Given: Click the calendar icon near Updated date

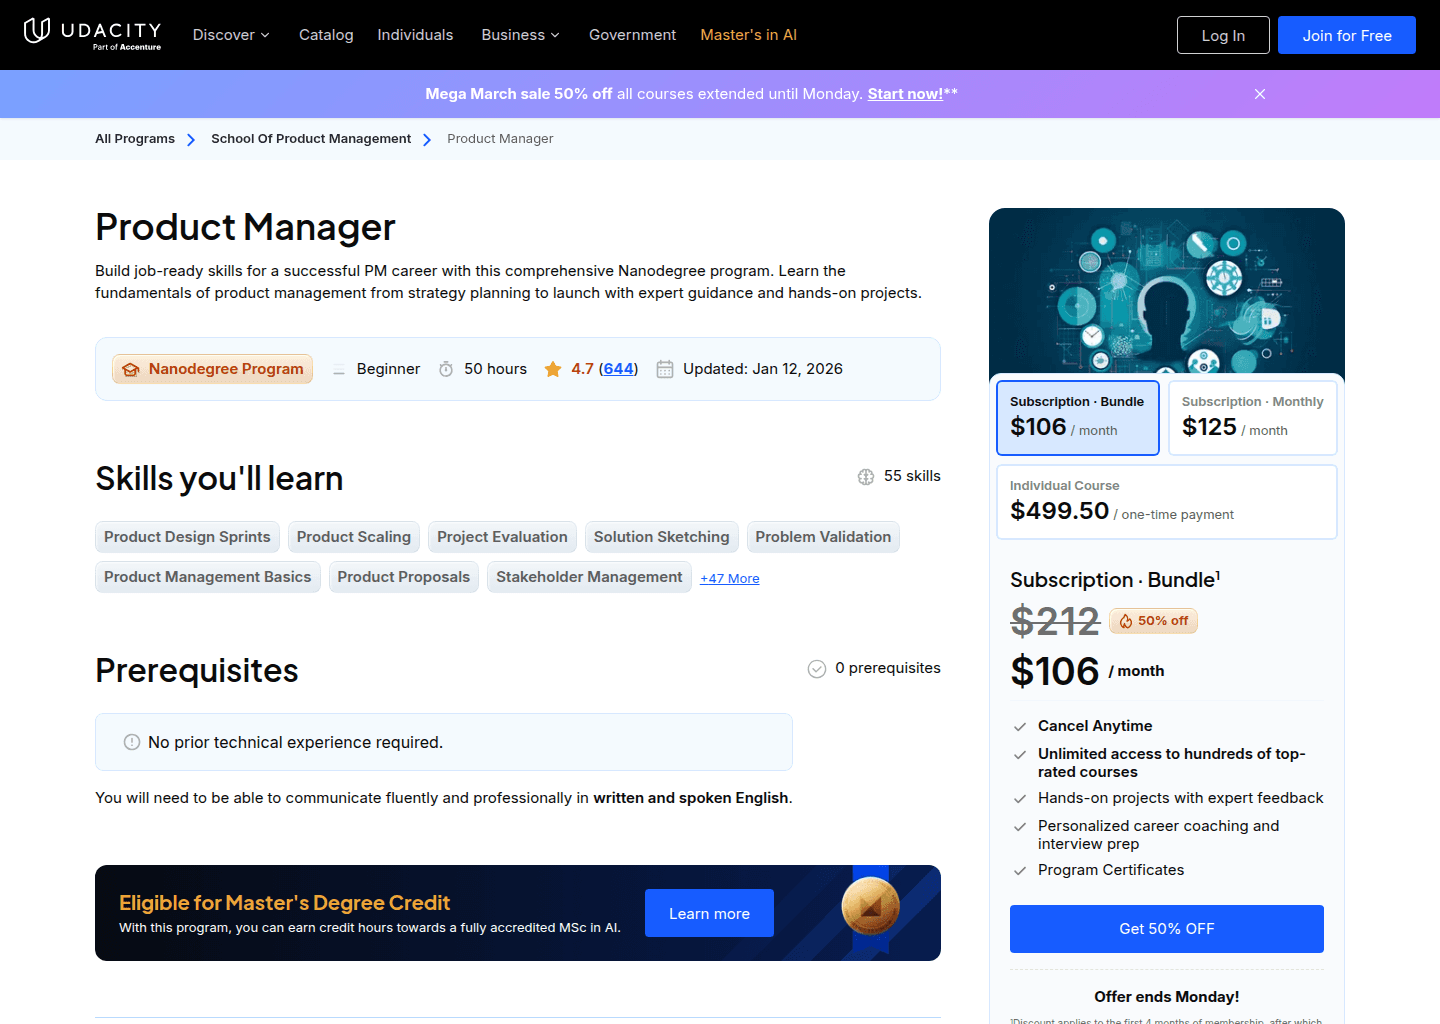Looking at the screenshot, I should [665, 368].
